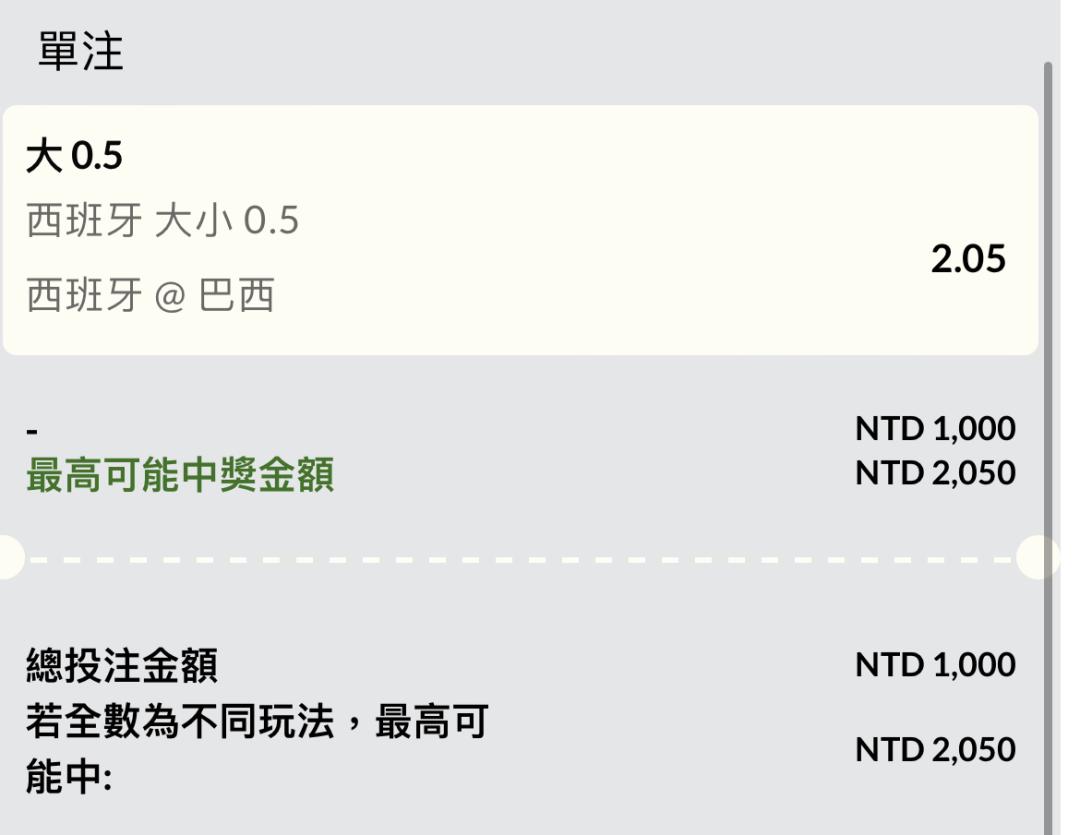
Task: Click the 能中: text line
Action: coord(68,777)
